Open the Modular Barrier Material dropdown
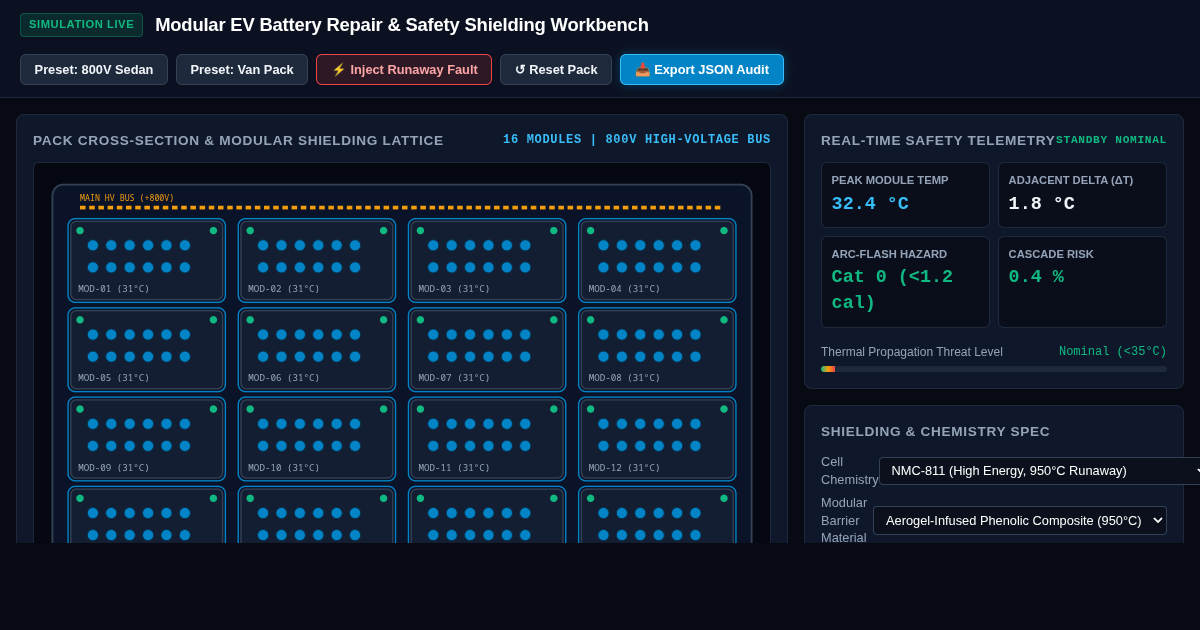Viewport: 1200px width, 630px height. [1020, 520]
